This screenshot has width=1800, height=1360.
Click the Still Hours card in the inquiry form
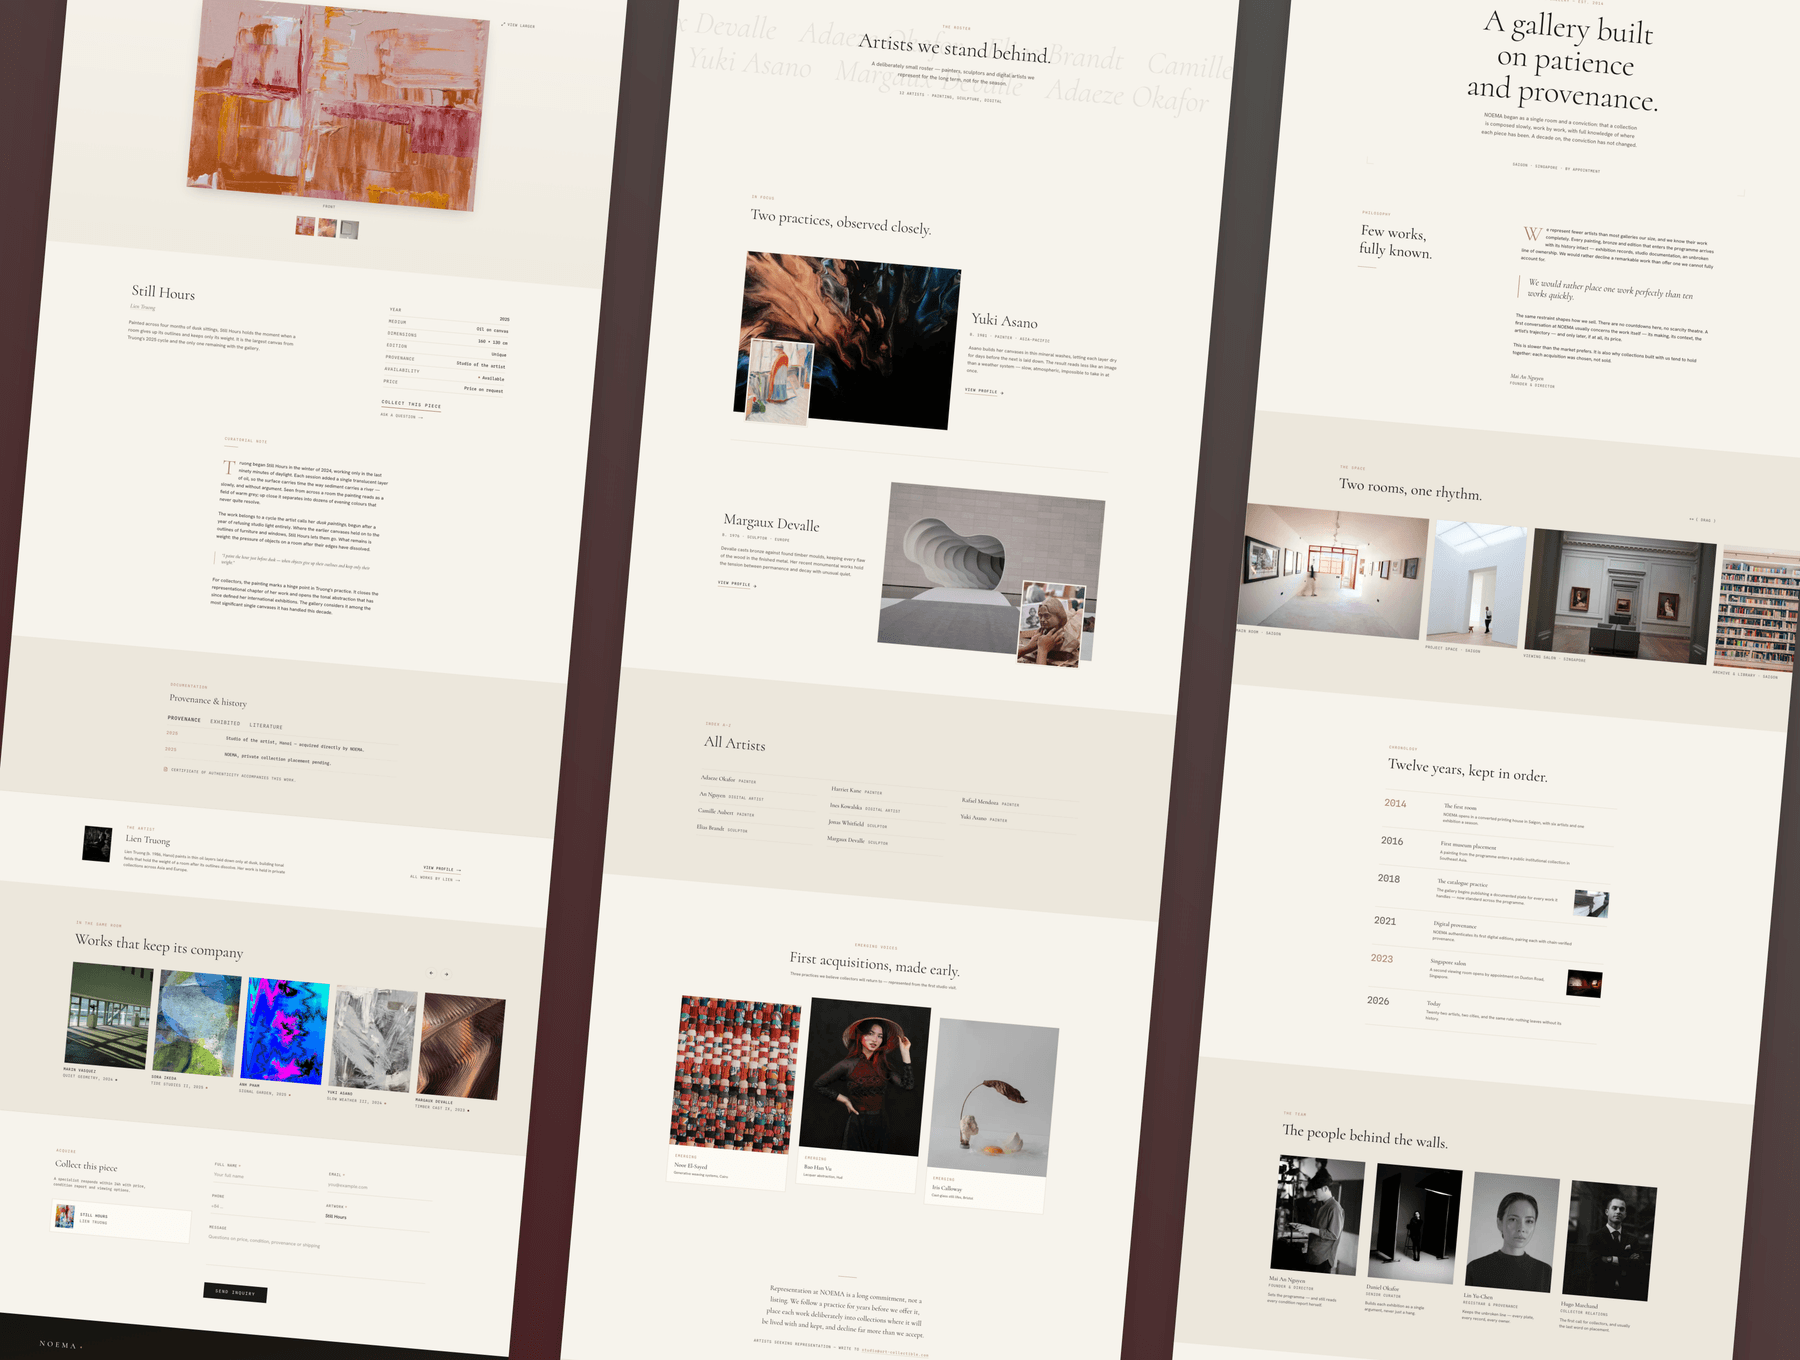coord(120,1220)
